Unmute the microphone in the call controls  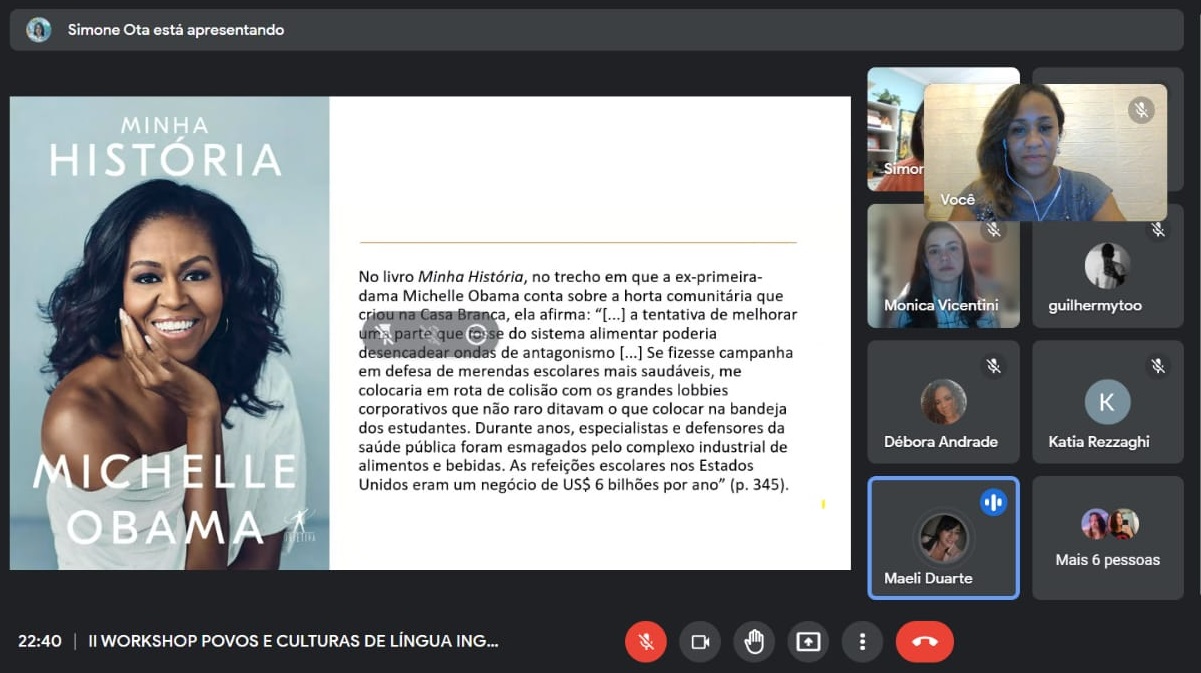point(646,642)
